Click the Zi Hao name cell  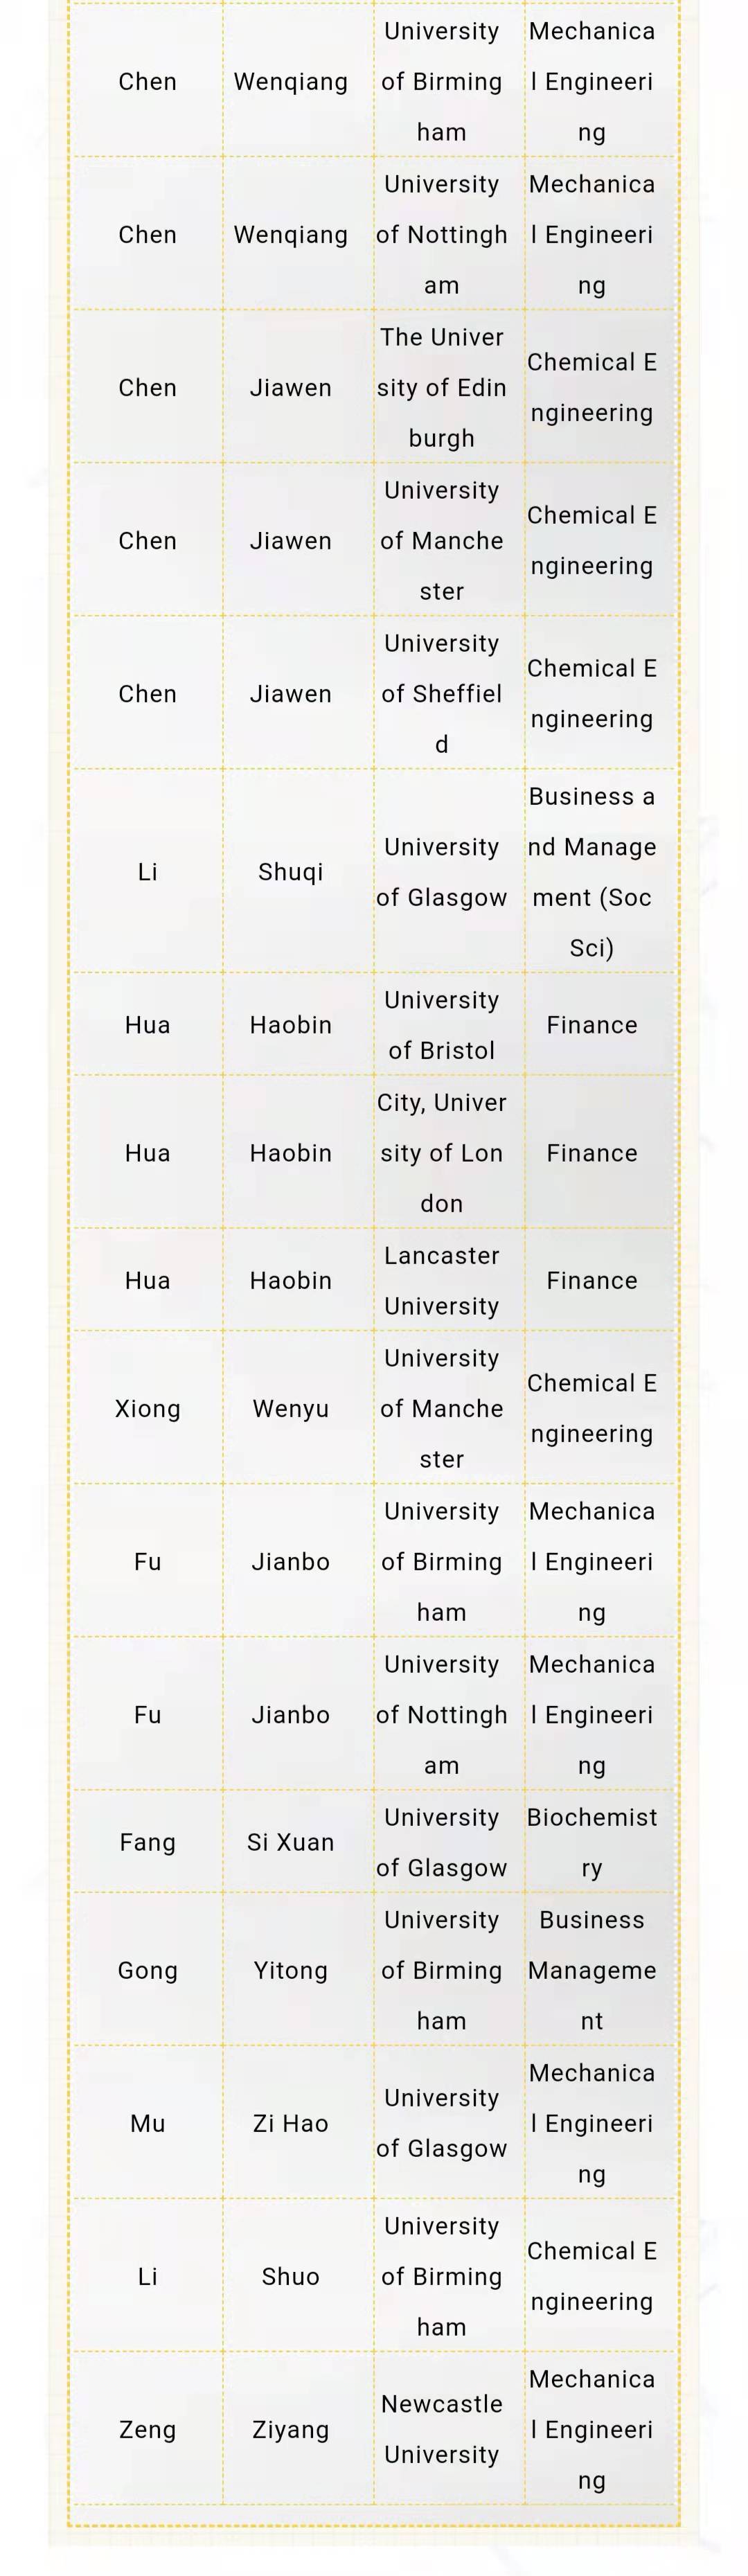290,2123
